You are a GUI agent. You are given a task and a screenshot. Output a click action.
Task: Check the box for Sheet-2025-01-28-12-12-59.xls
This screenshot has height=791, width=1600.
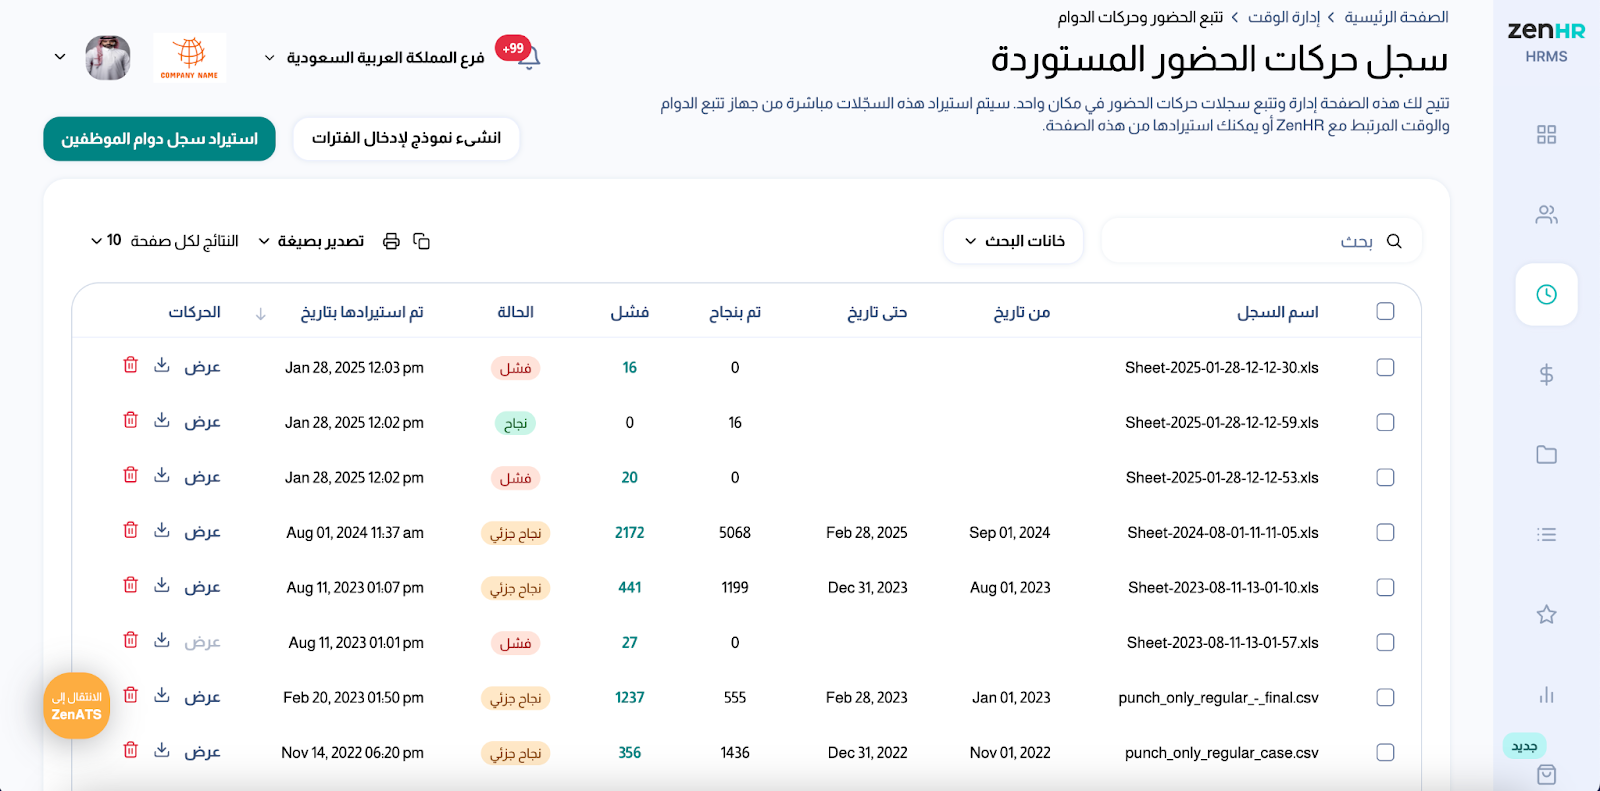[x=1385, y=422]
